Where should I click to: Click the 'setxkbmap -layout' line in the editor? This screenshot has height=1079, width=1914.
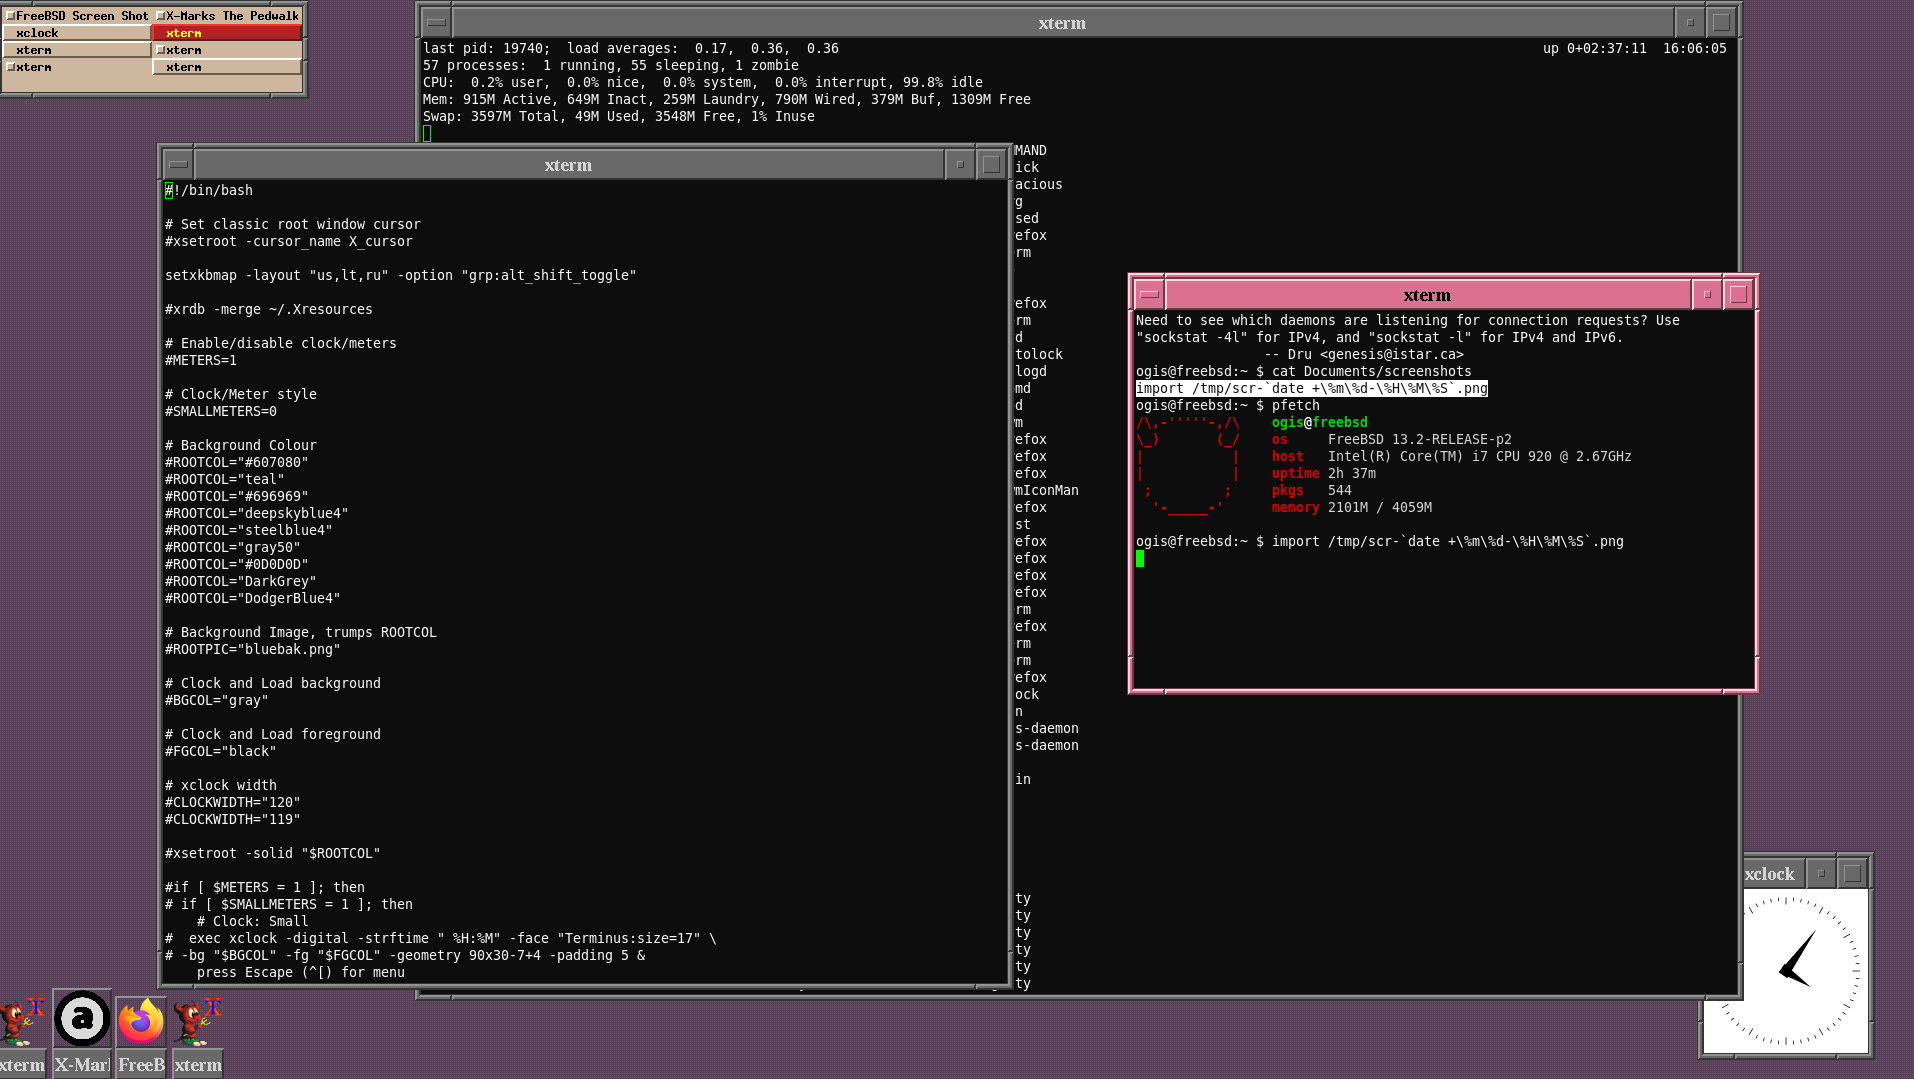(401, 275)
